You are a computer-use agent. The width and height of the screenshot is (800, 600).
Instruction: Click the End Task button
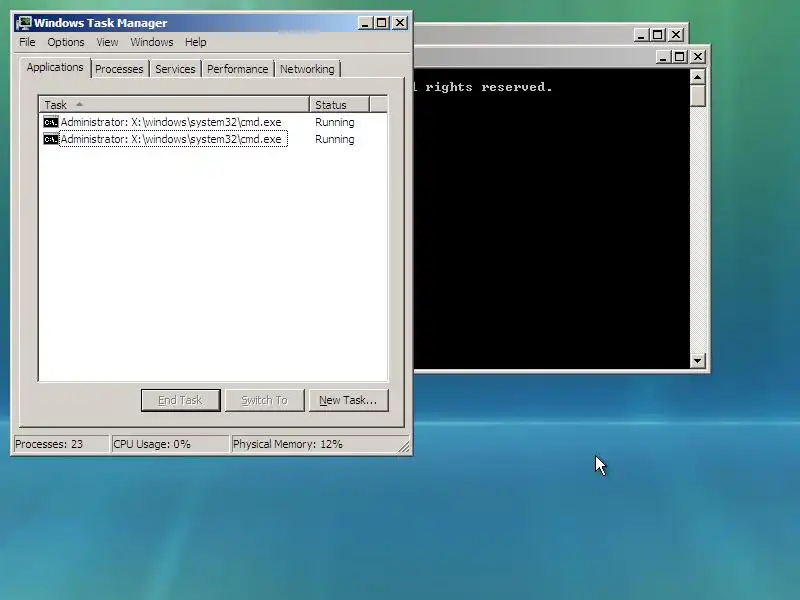coord(181,400)
